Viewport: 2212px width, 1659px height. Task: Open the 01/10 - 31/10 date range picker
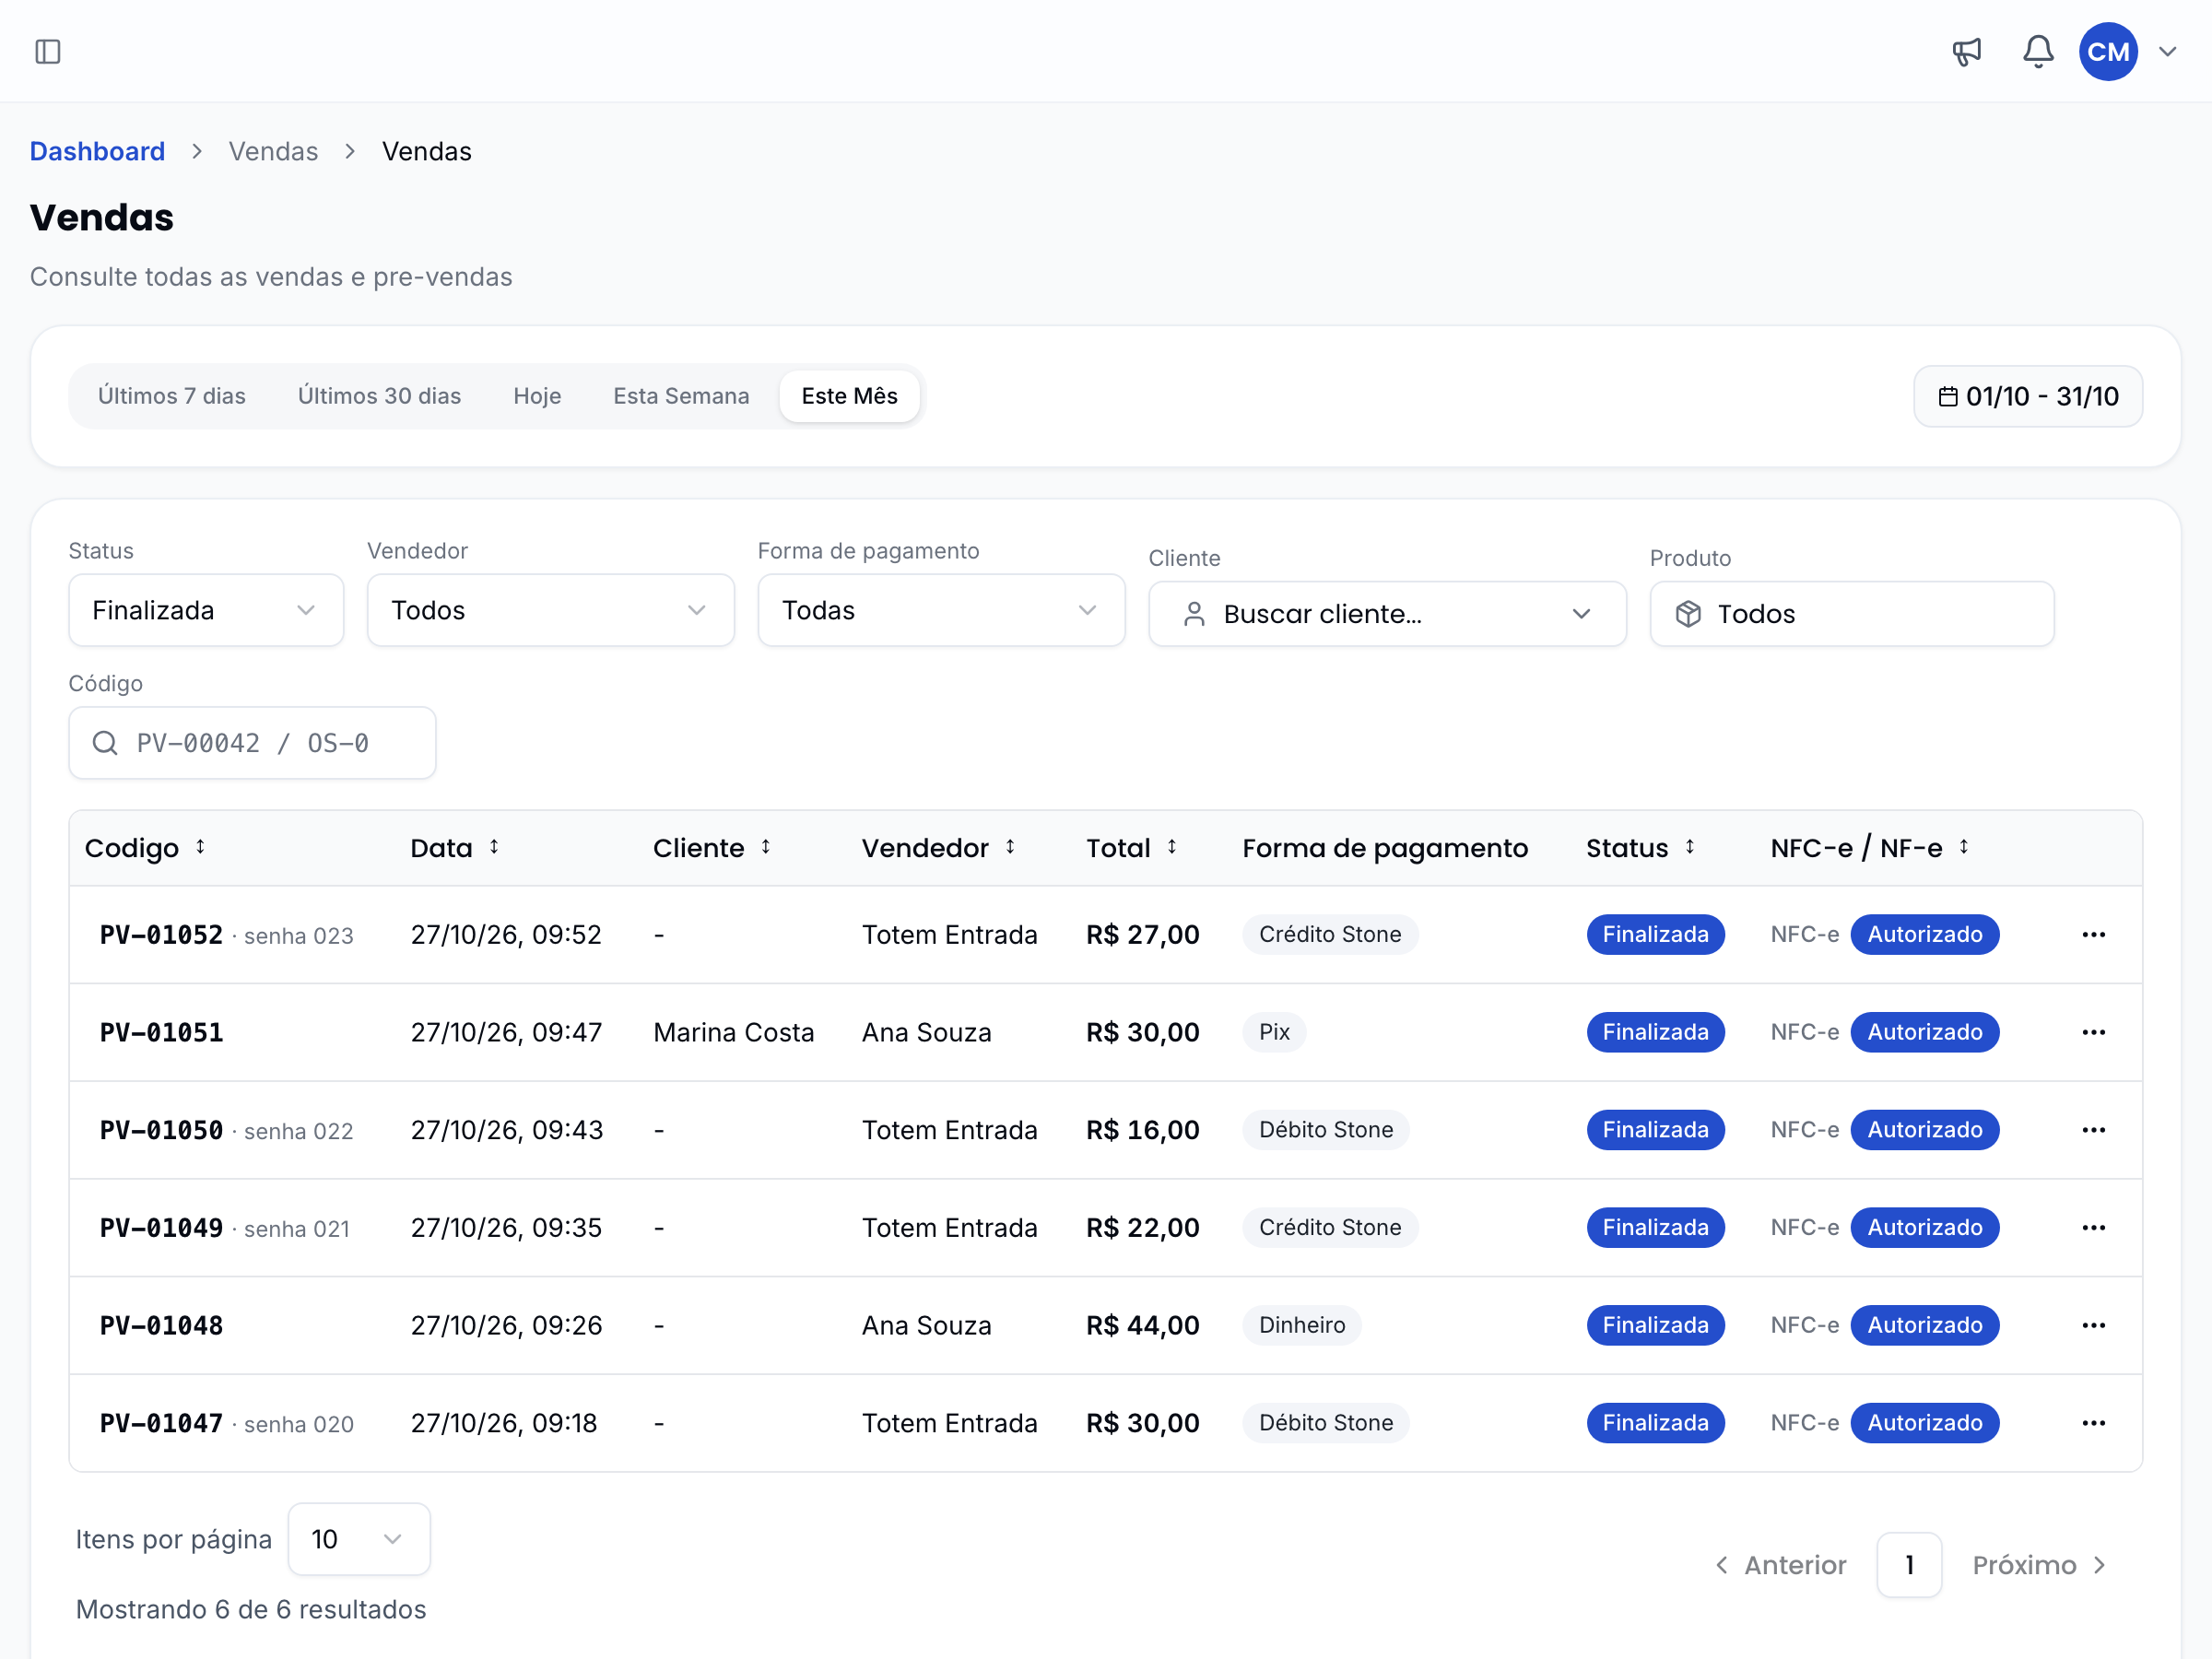point(2027,396)
